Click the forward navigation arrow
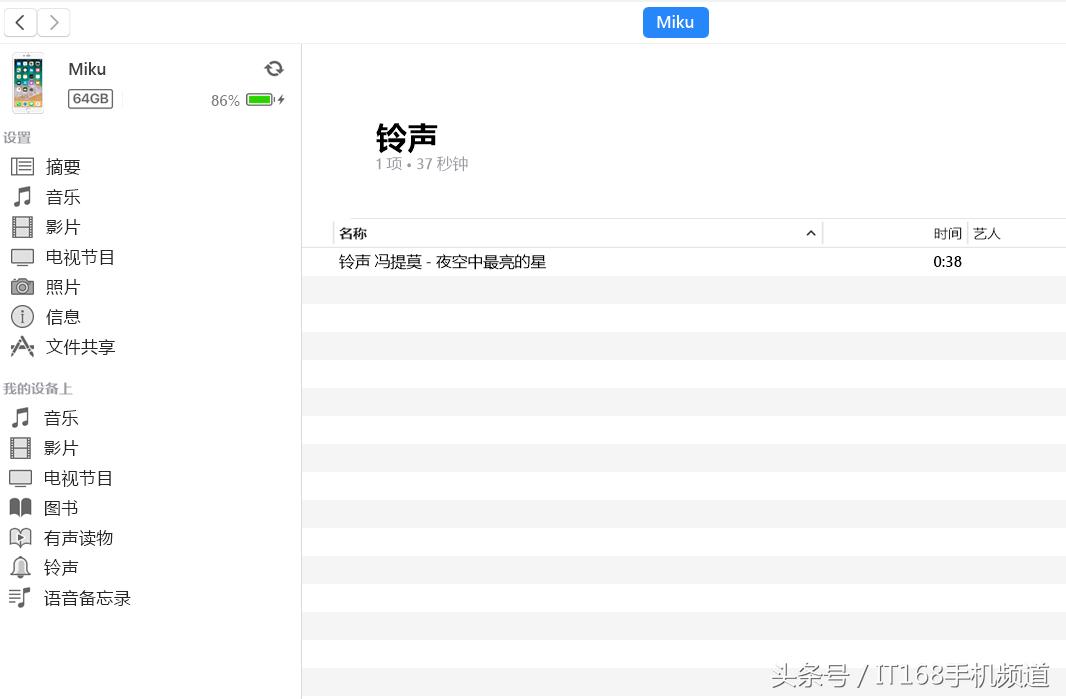Screen dimensions: 1066x699 [x=53, y=22]
